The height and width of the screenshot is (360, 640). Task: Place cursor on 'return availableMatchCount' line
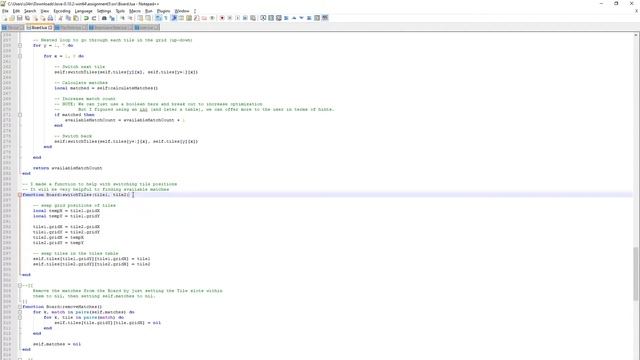coord(67,168)
